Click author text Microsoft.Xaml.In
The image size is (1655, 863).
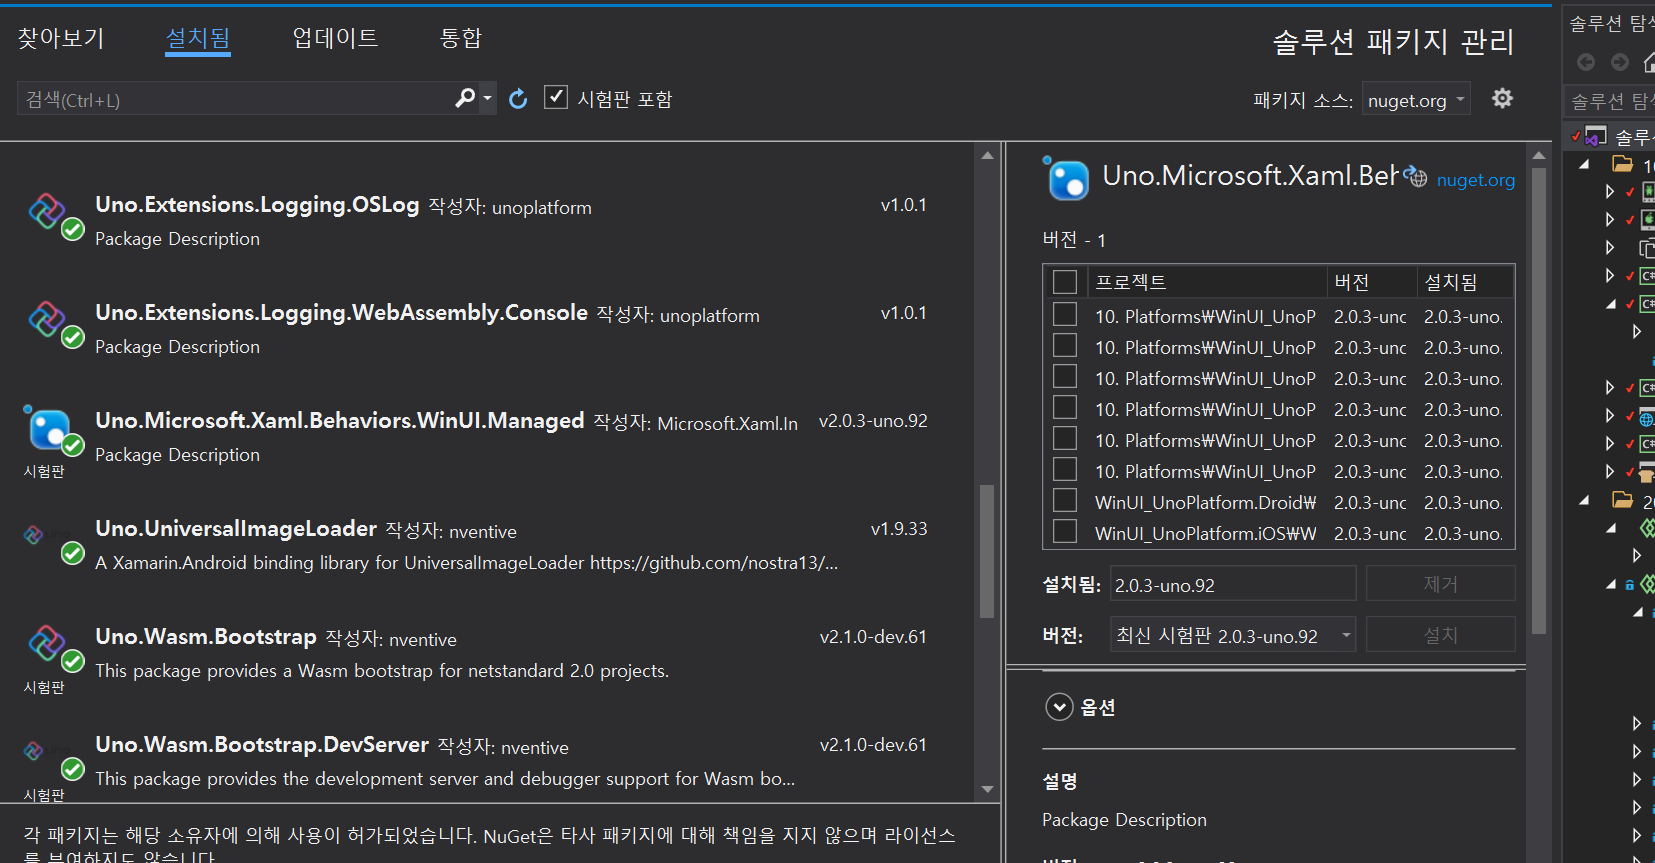(727, 424)
